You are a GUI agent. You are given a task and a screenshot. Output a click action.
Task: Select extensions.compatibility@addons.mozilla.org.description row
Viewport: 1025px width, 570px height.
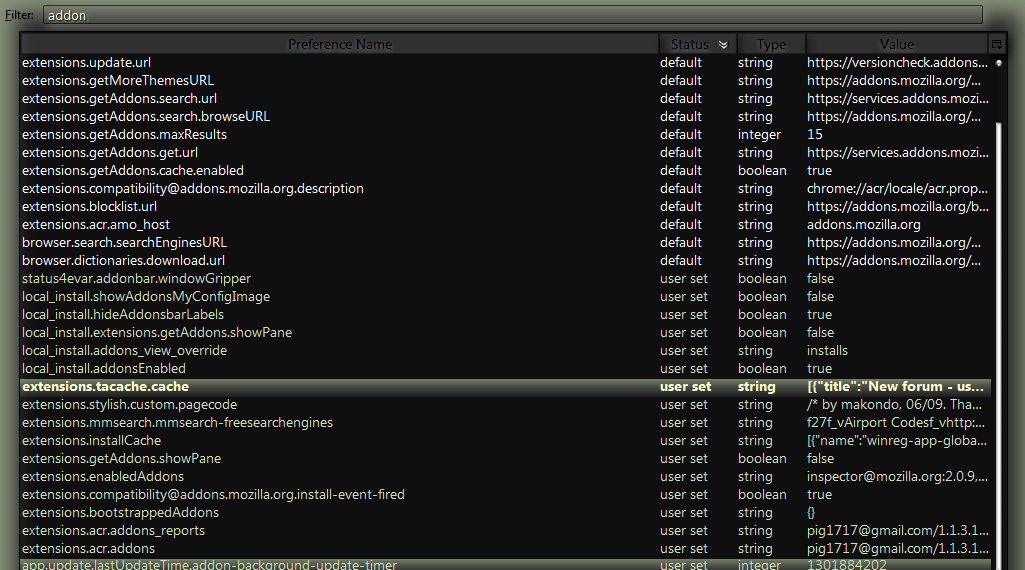506,188
